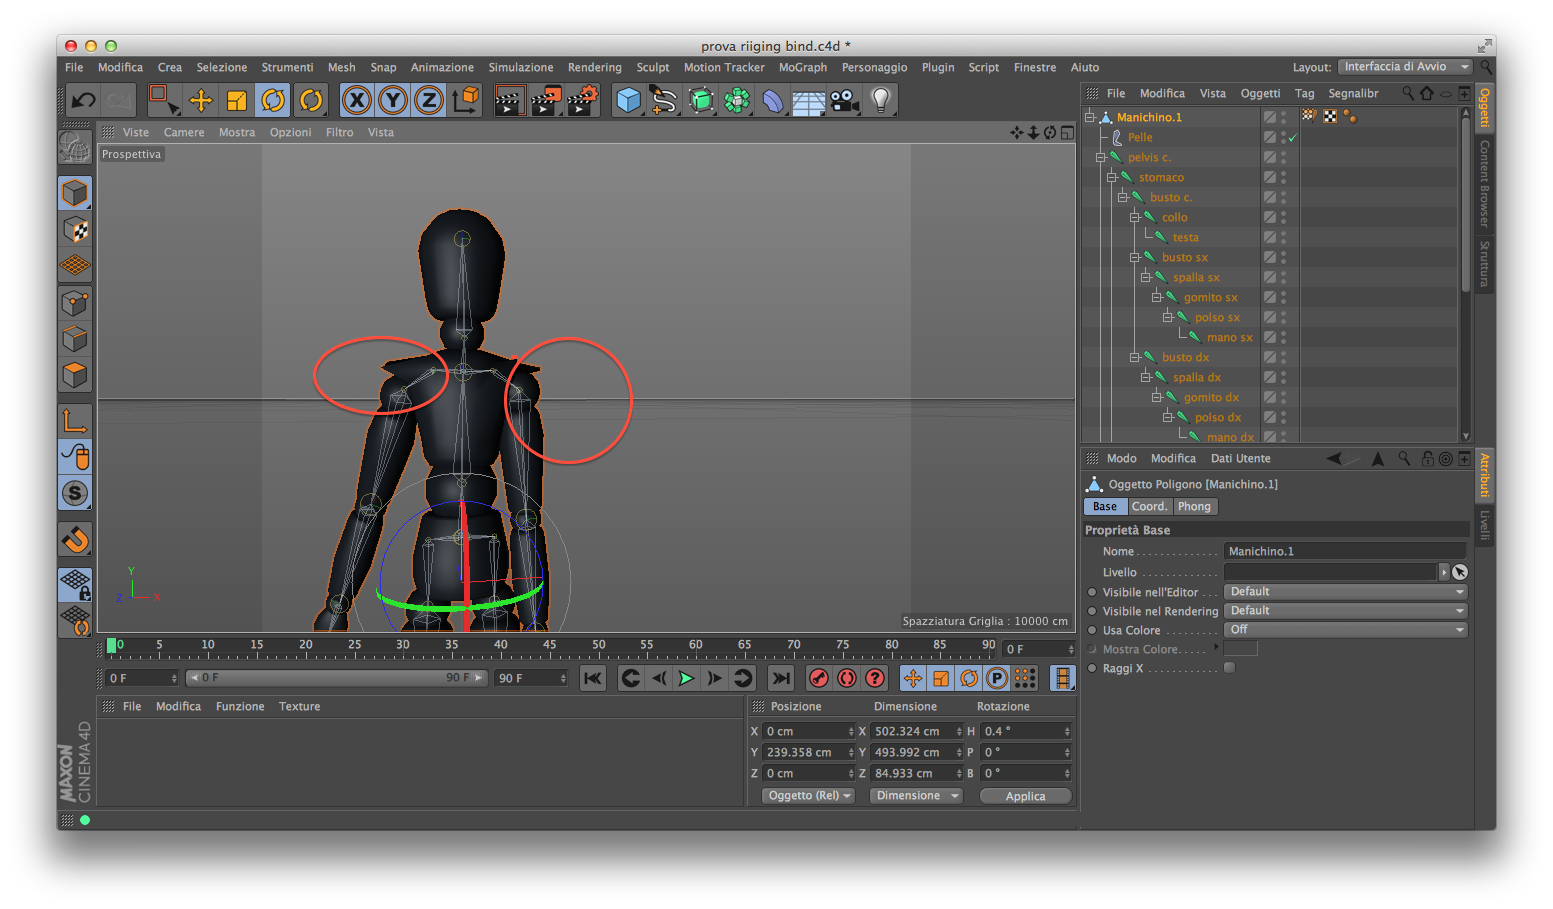Viewport: 1553px width, 909px height.
Task: Switch to the Phong tab
Action: point(1194,507)
